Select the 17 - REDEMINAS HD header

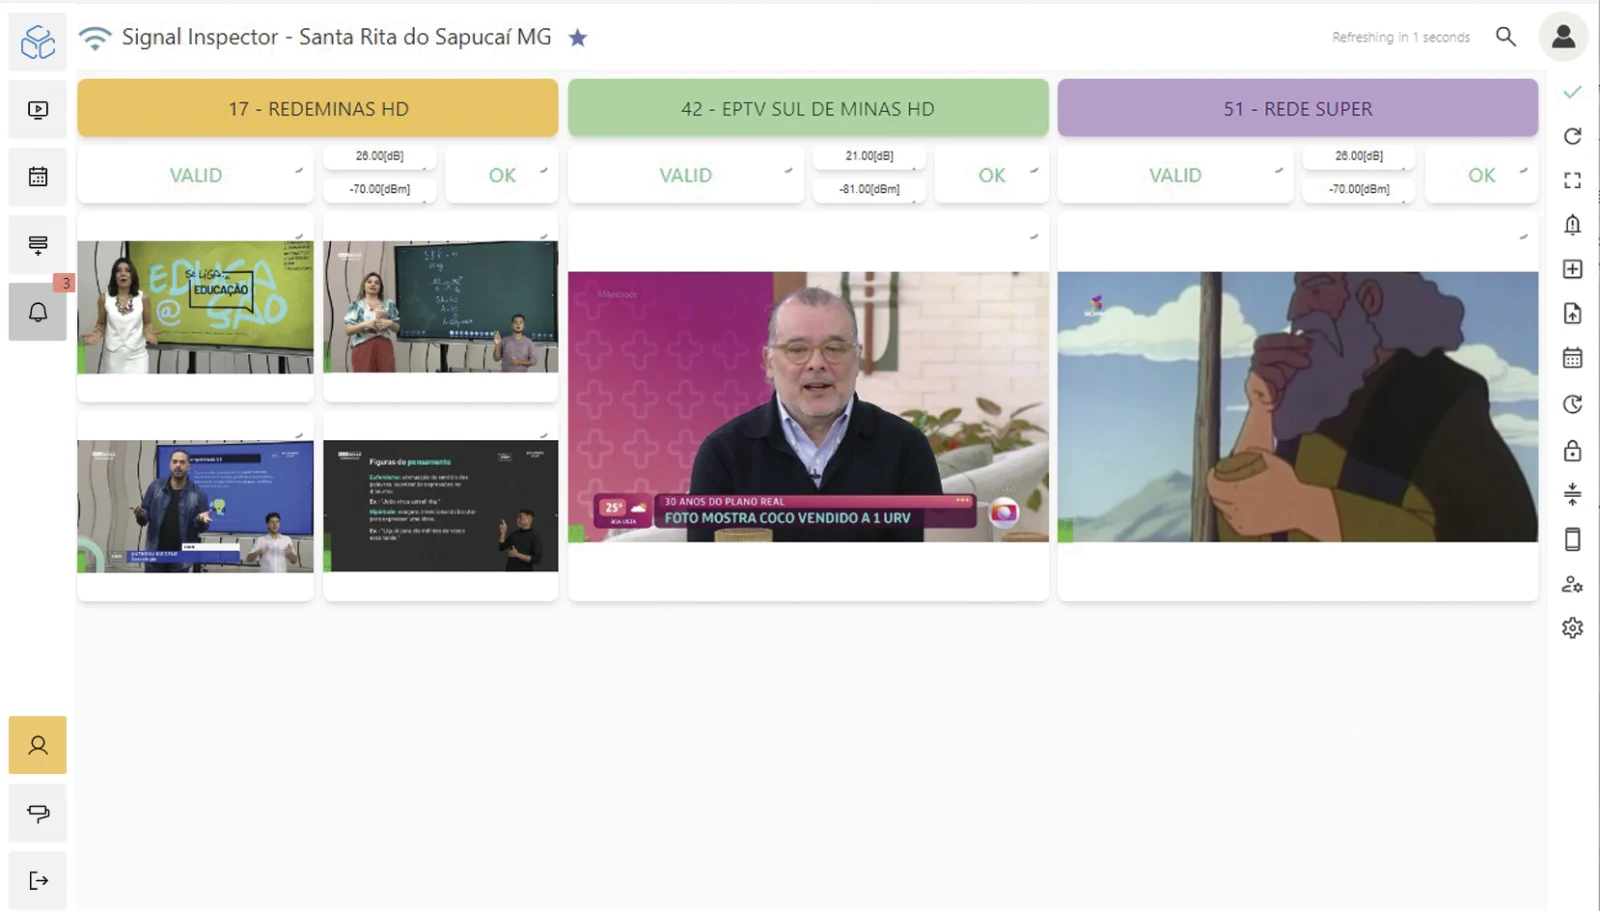click(318, 108)
